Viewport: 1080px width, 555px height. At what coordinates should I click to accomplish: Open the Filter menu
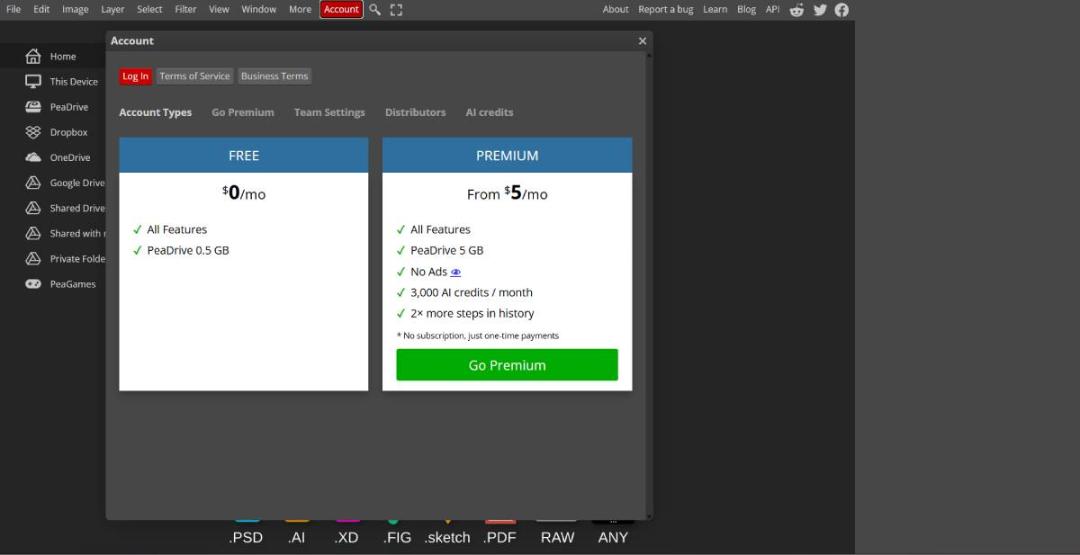coord(185,10)
